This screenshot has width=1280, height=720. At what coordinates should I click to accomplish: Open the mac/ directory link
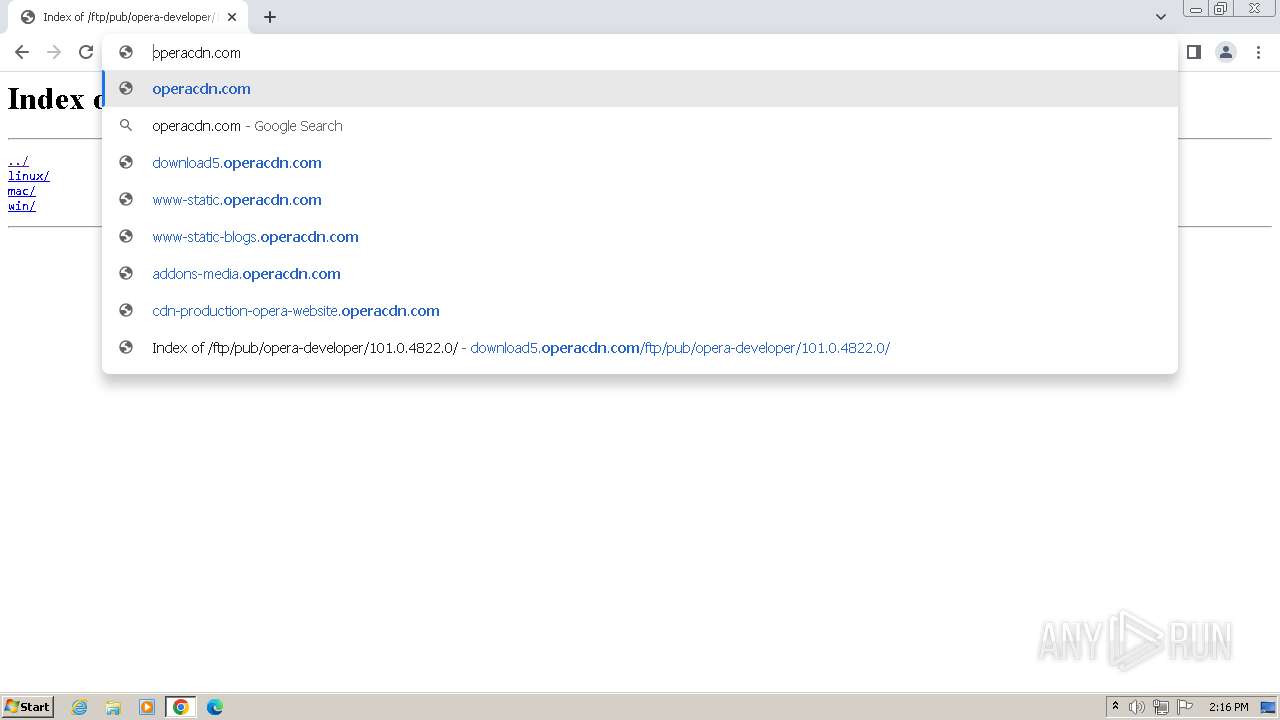[22, 191]
